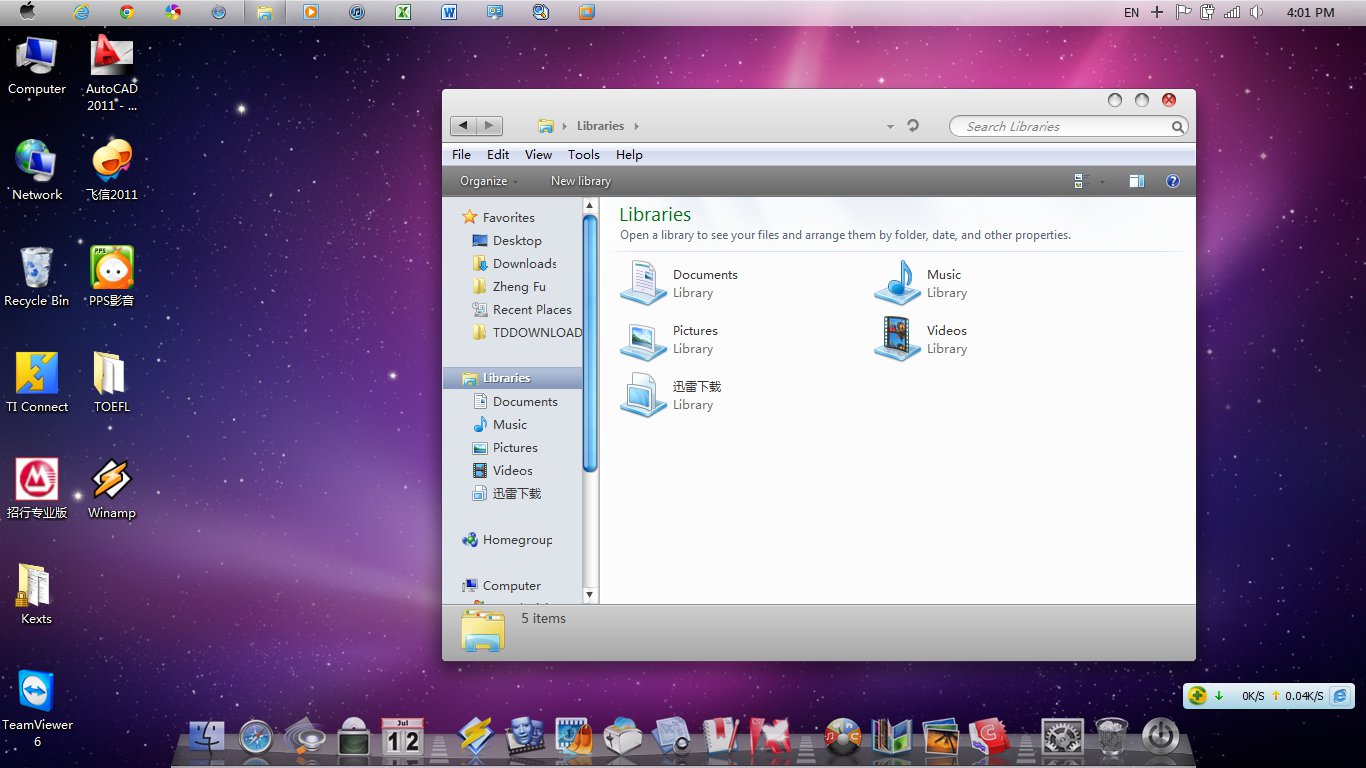Screen dimensions: 1366x768
Task: Select Downloads under Favorites
Action: (514, 263)
